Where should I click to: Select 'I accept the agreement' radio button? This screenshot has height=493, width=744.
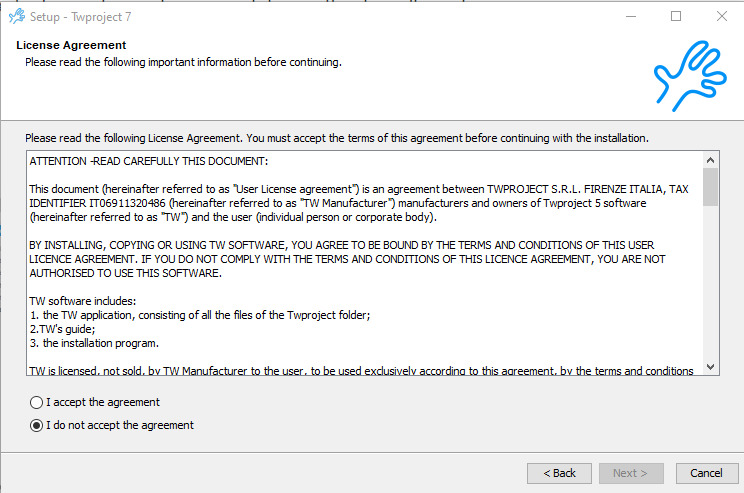point(37,402)
